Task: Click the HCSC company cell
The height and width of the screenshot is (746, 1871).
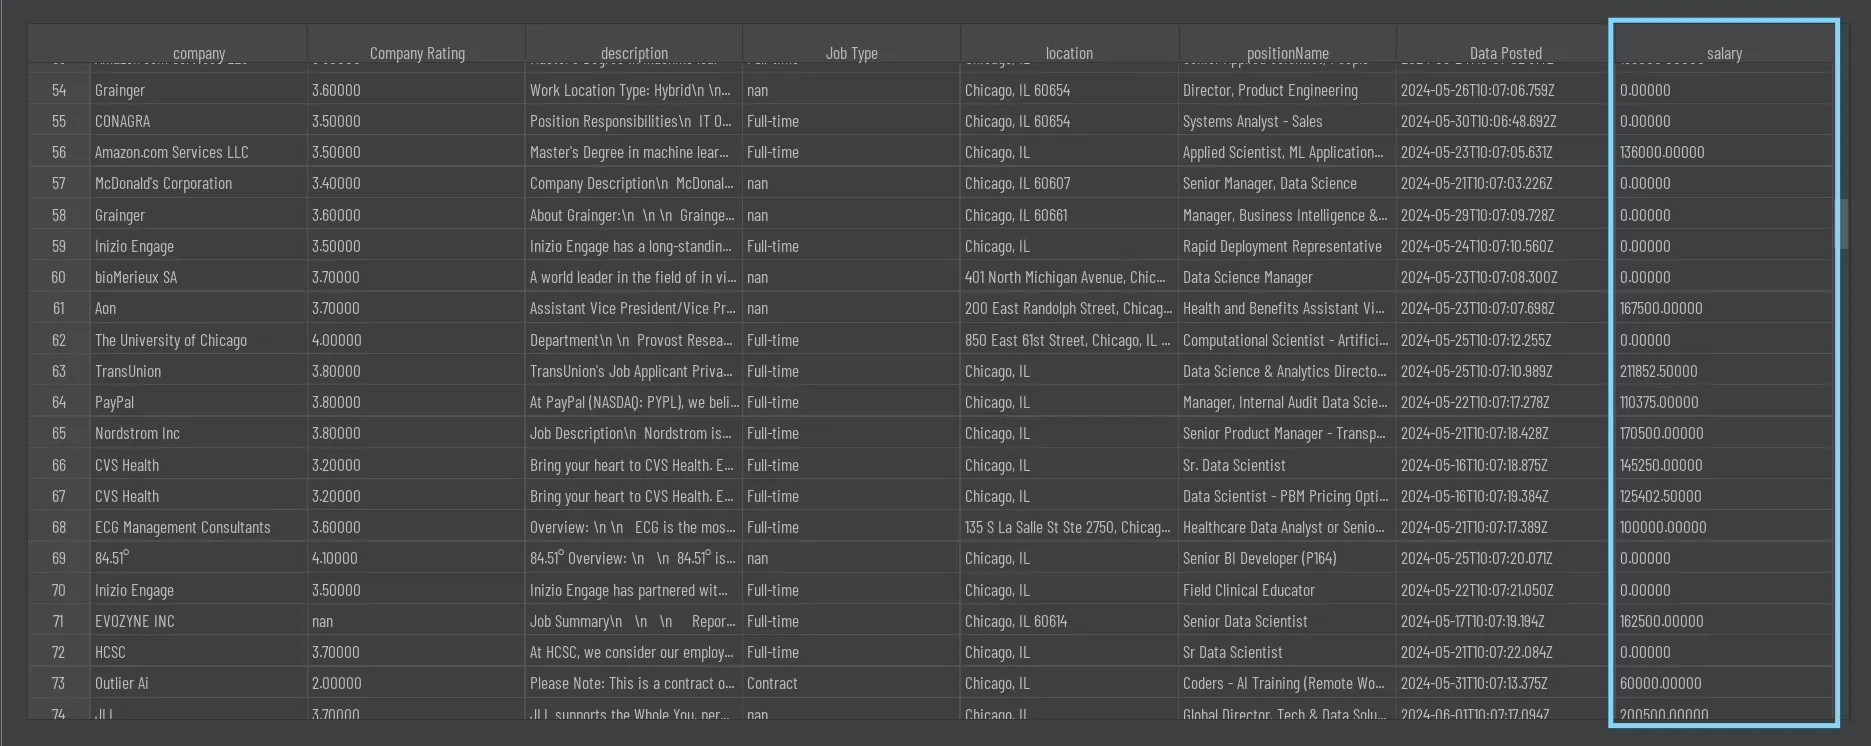Action: (x=198, y=652)
